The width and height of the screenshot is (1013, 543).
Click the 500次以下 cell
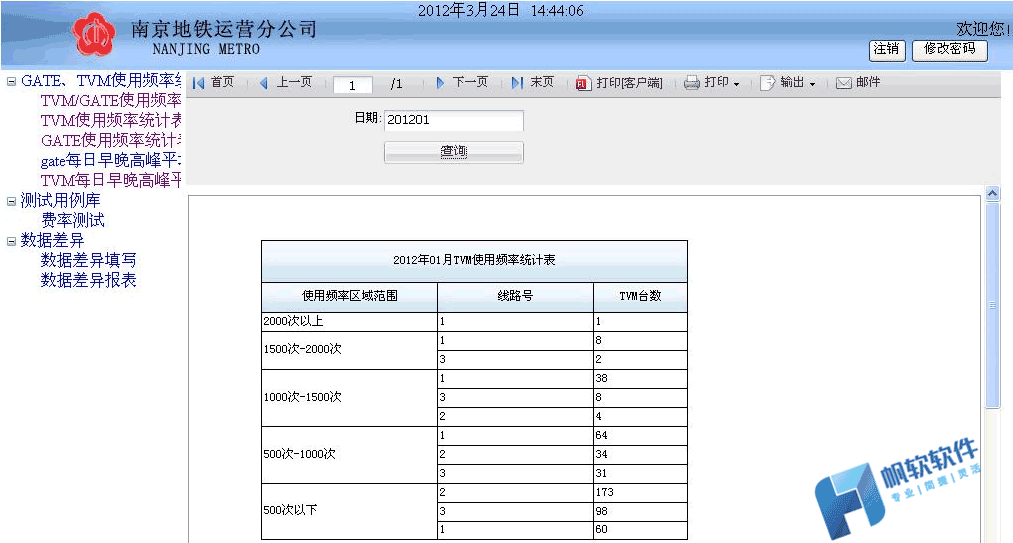tap(350, 511)
